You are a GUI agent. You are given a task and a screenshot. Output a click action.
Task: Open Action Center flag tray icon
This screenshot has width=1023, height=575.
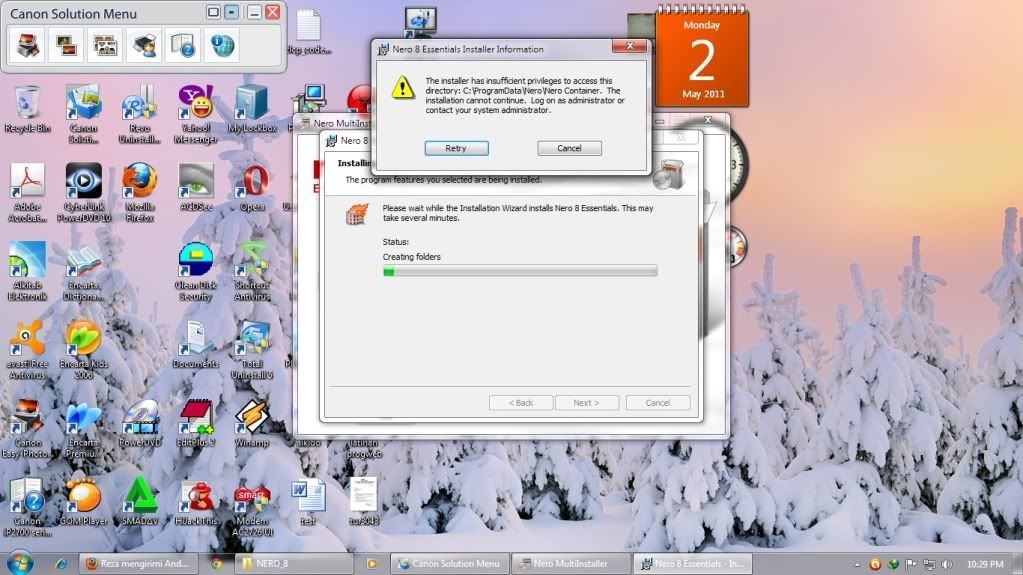(x=911, y=564)
